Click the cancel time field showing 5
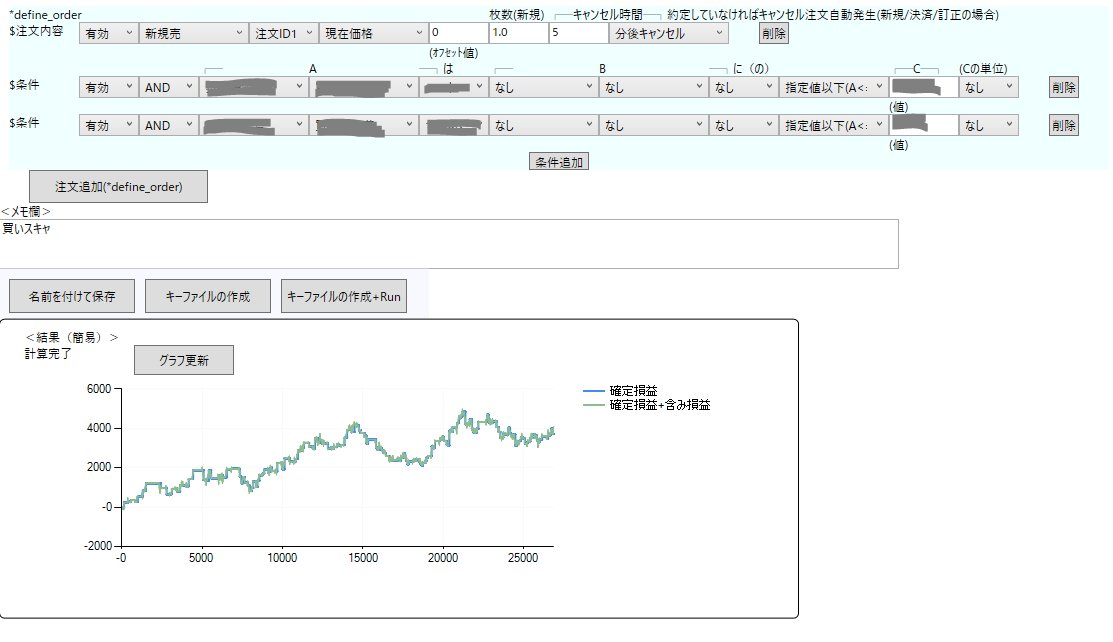 [x=578, y=33]
